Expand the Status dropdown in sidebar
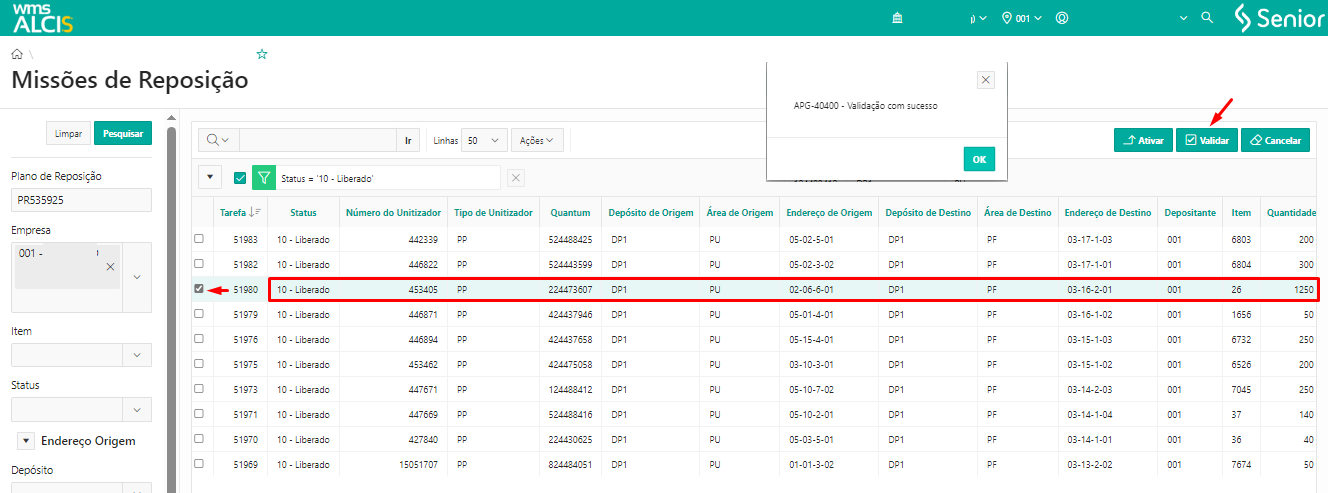This screenshot has height=493, width=1328. [137, 409]
